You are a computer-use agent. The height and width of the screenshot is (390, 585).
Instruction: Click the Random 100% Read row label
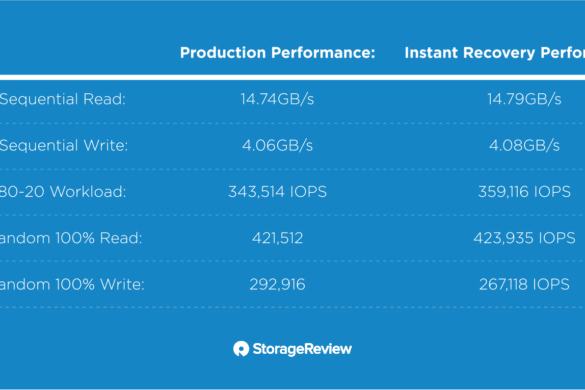(x=71, y=238)
